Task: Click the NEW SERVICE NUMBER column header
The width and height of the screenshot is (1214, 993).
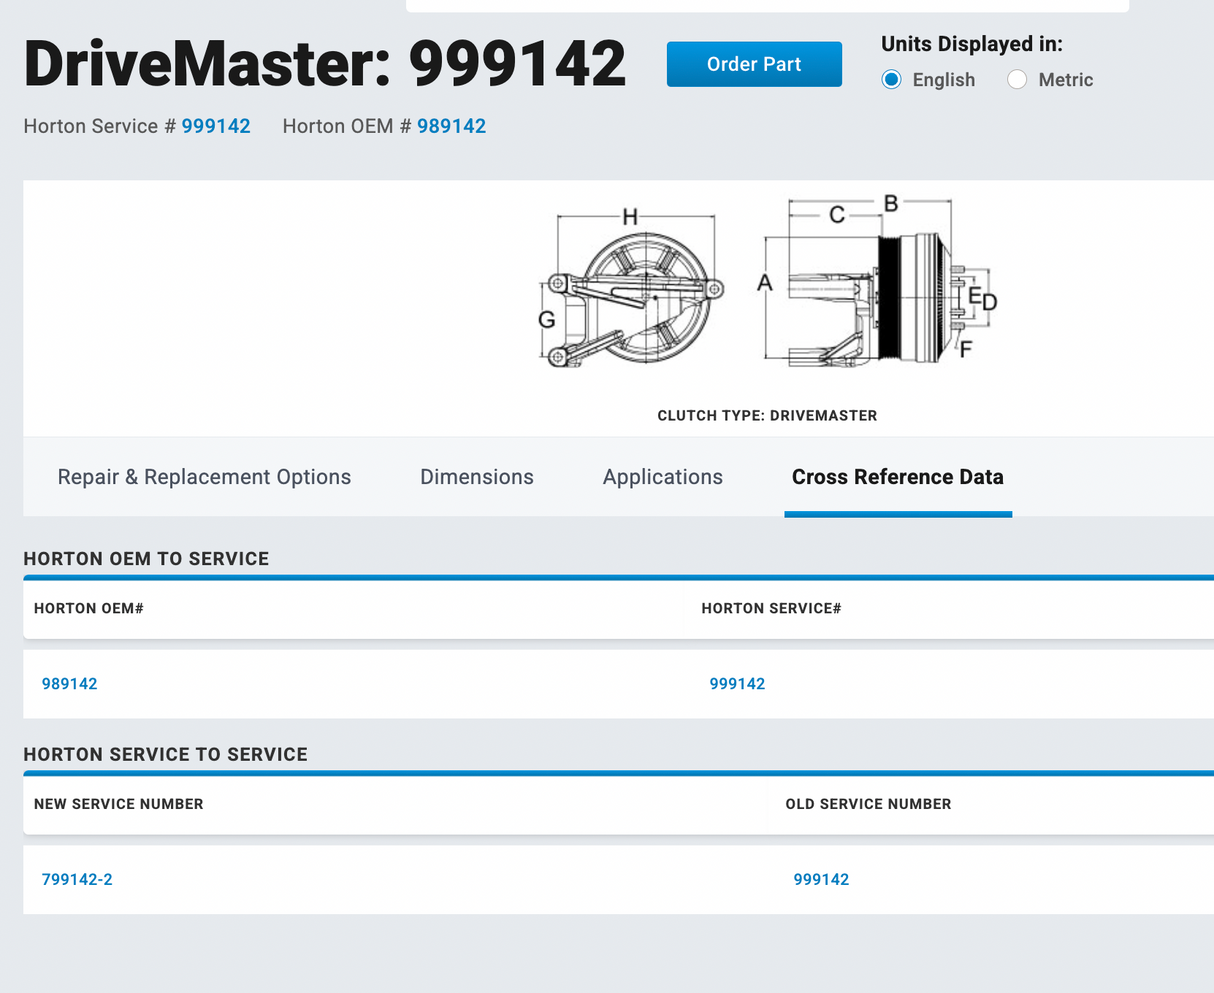Action: pyautogui.click(x=119, y=804)
